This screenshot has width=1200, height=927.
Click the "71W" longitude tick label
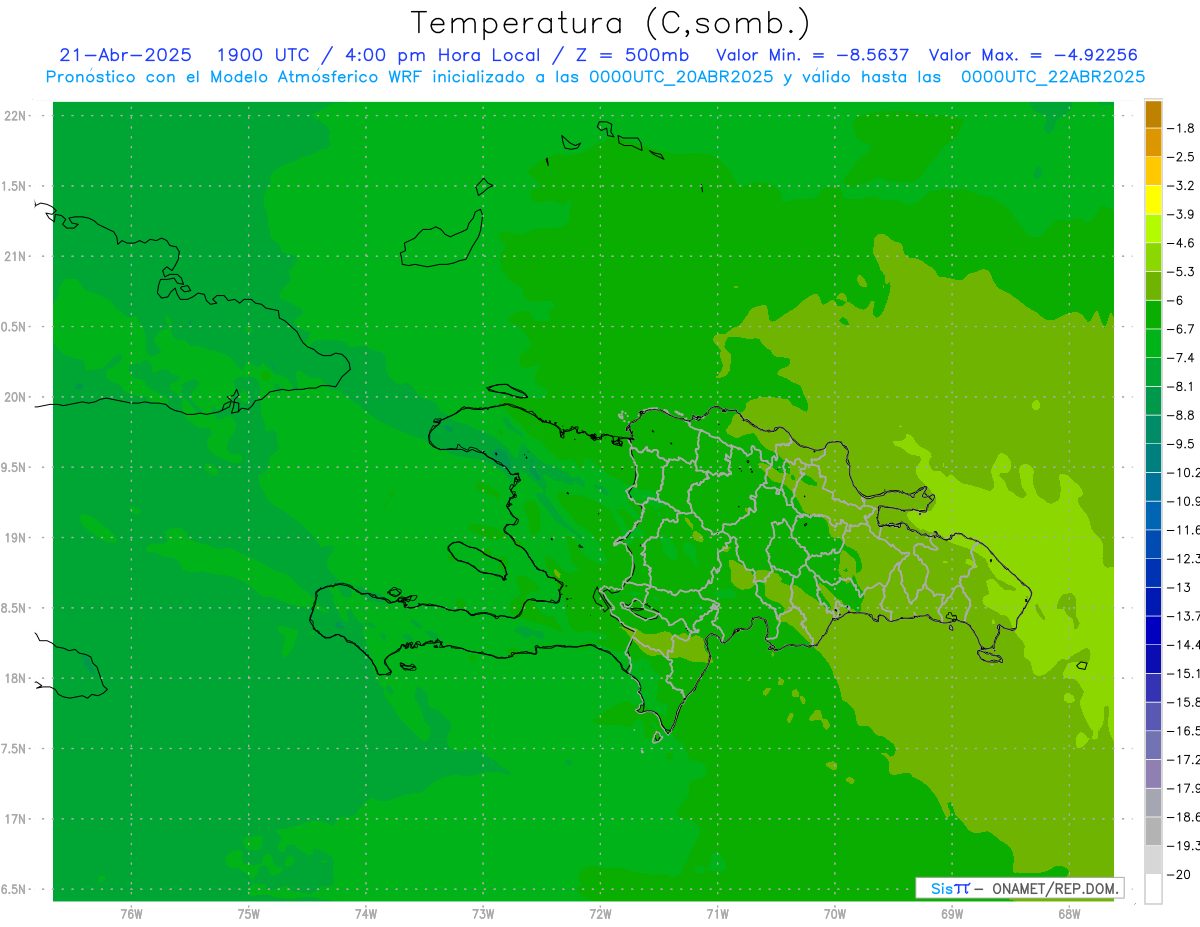(717, 914)
